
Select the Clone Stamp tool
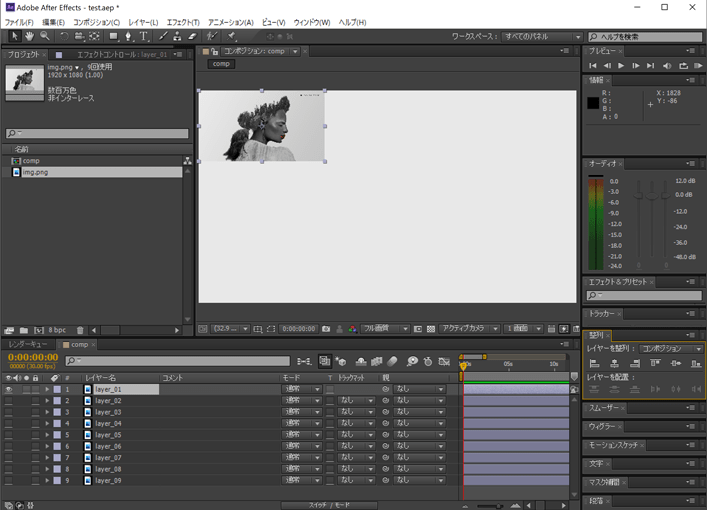point(177,36)
